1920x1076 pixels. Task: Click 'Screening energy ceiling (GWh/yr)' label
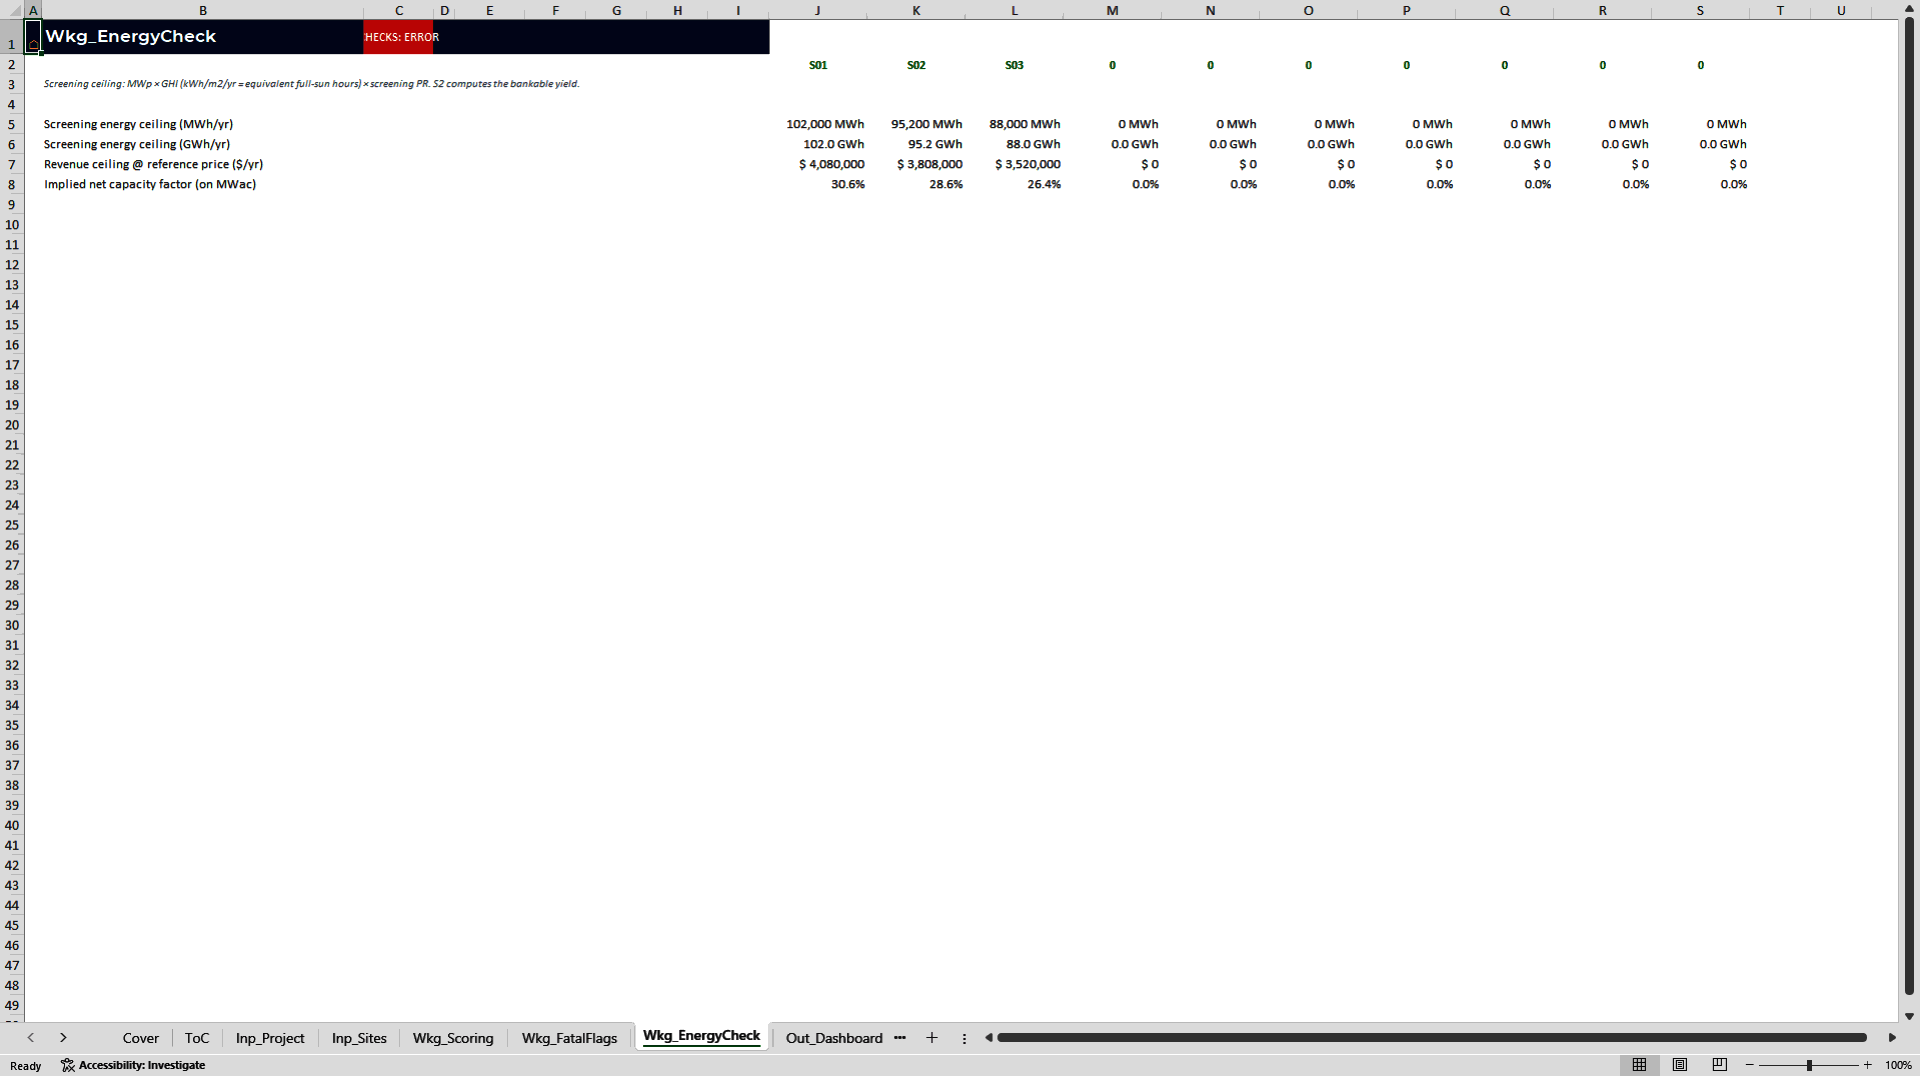point(137,144)
